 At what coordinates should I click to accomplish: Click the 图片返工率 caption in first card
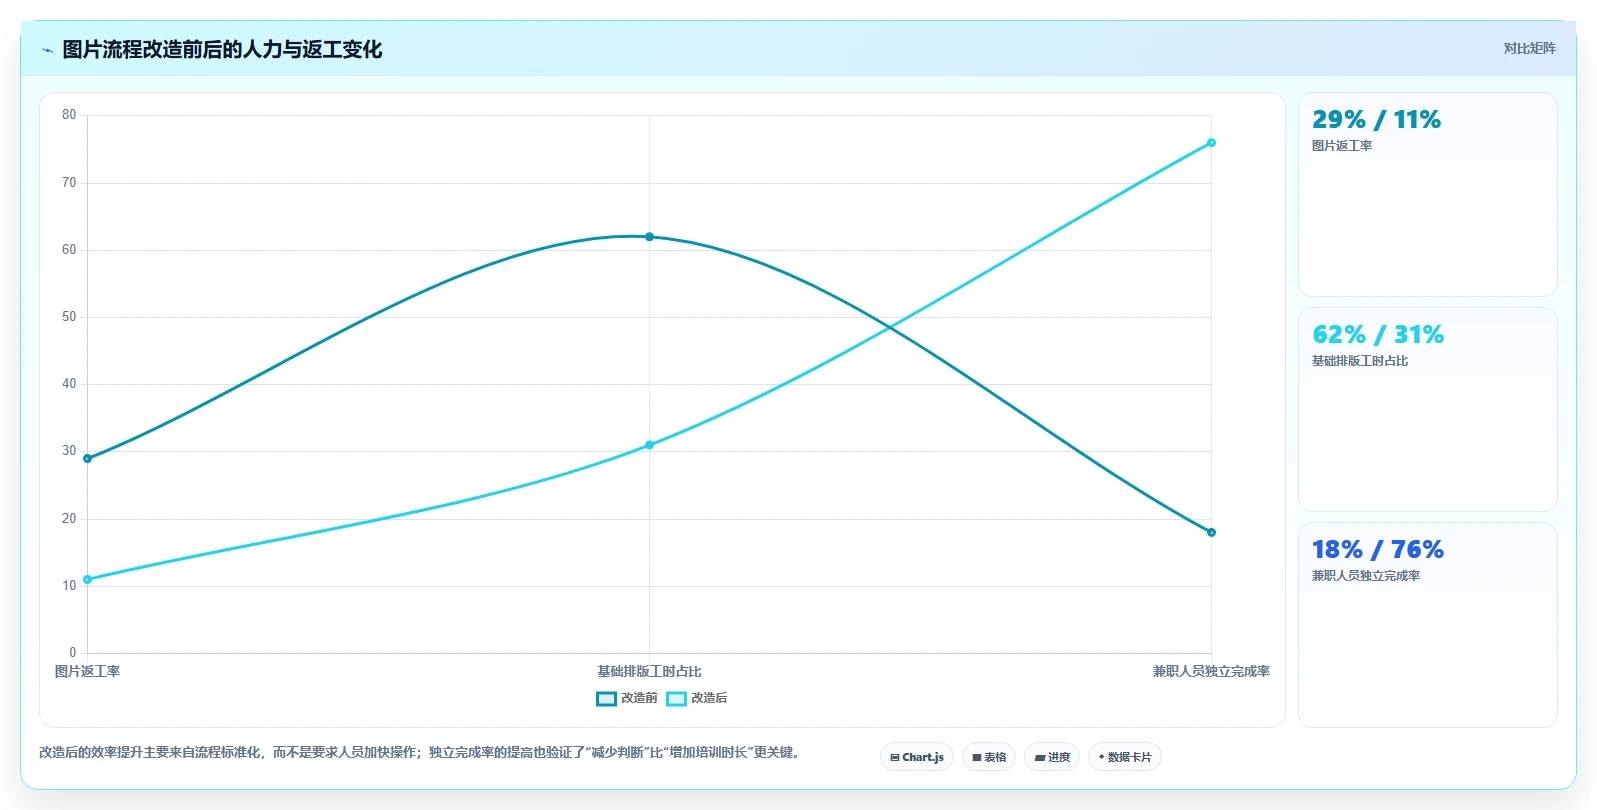[x=1342, y=145]
